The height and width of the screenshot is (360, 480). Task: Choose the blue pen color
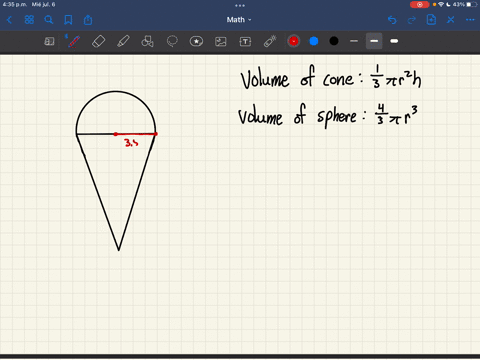click(x=314, y=41)
